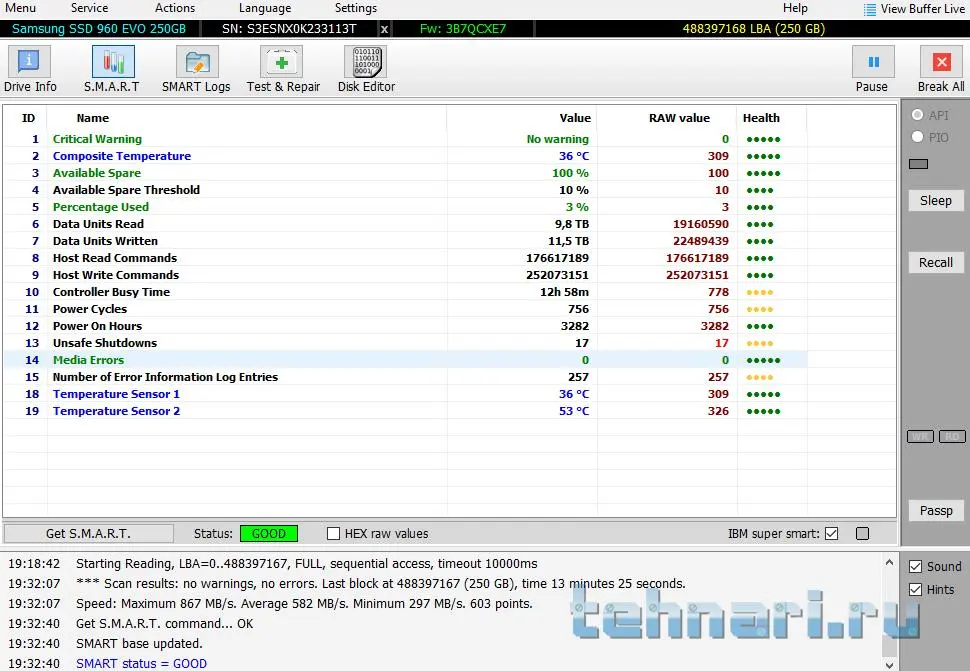Enable HEX raw values checkbox
This screenshot has height=671, width=970.
pyautogui.click(x=333, y=533)
